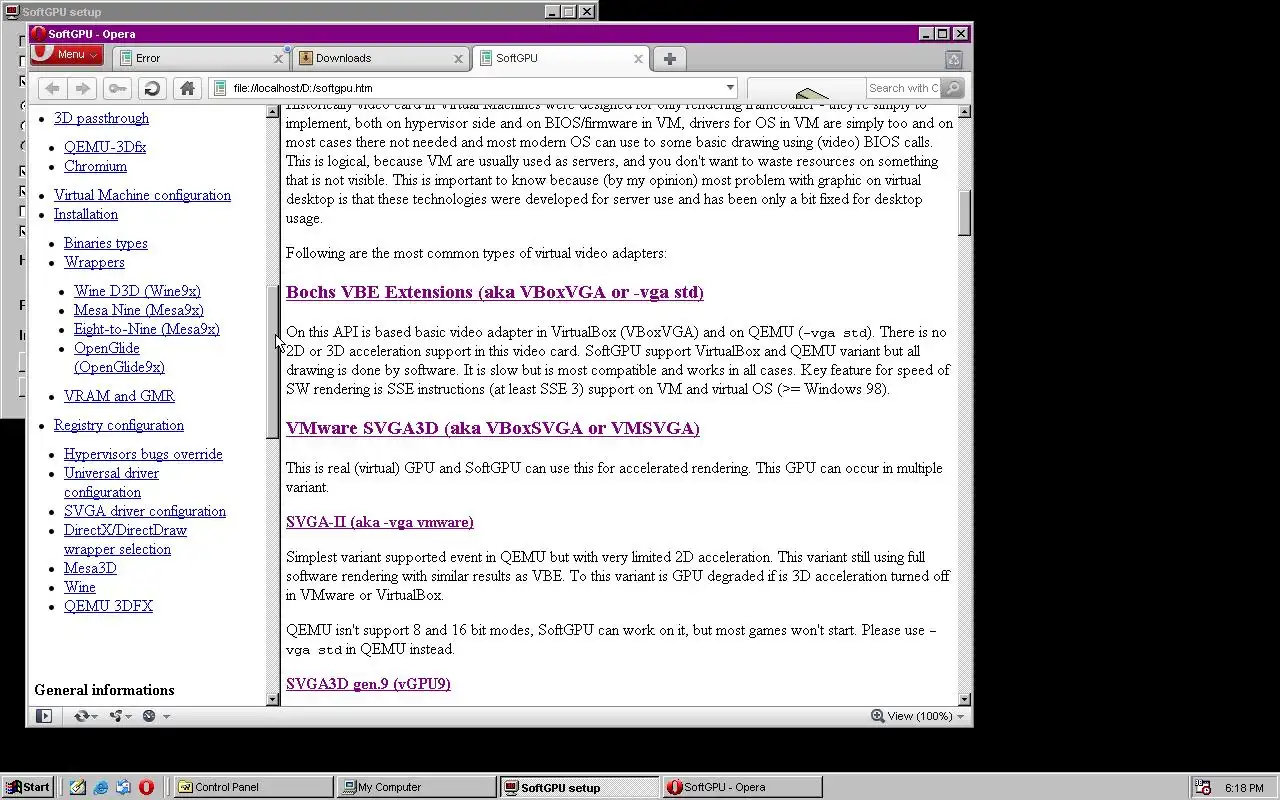Click the sidebar frame scrollbar down arrow

tap(273, 700)
